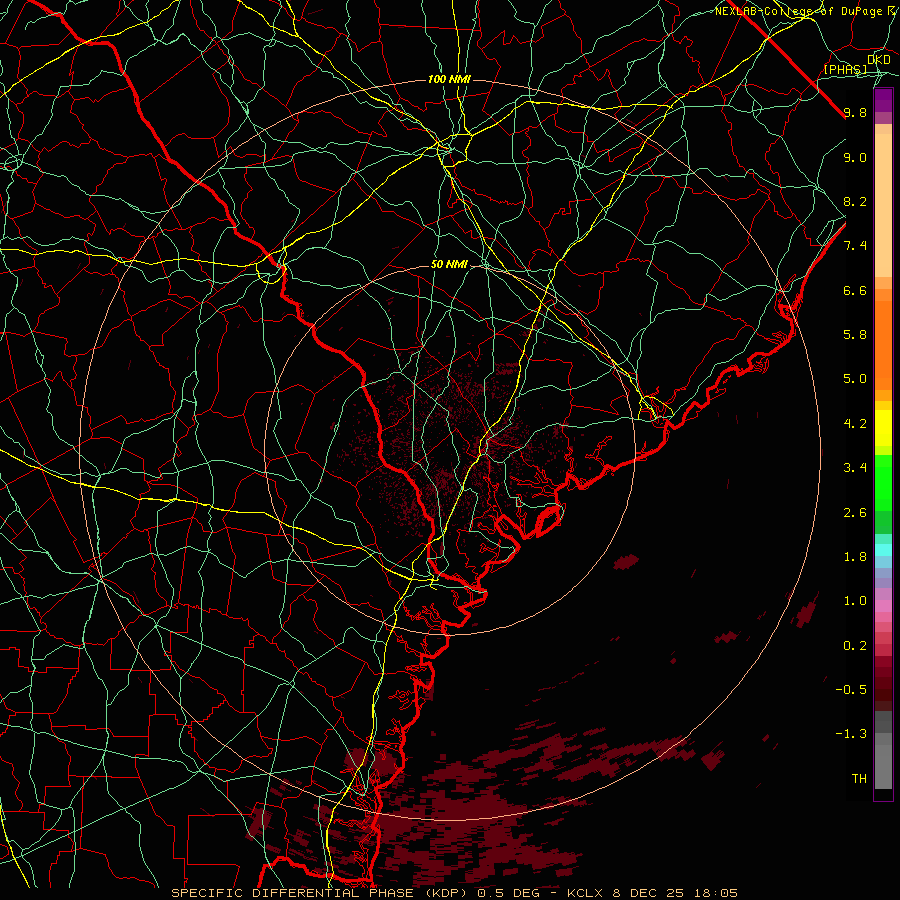Click the TH label on the scale

click(859, 779)
